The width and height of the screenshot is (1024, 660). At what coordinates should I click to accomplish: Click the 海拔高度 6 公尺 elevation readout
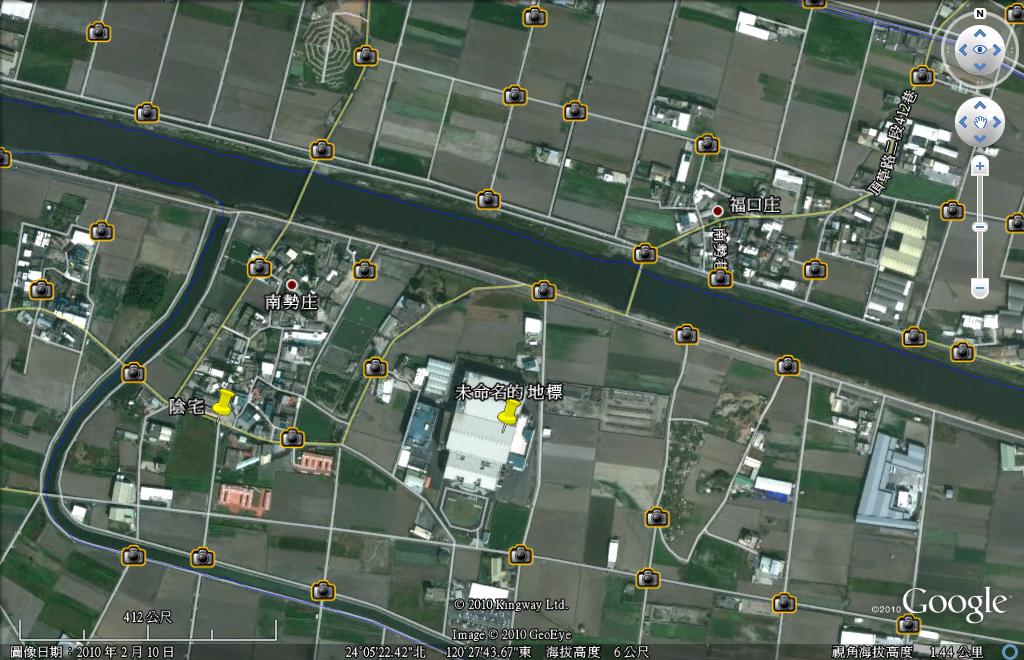(598, 652)
